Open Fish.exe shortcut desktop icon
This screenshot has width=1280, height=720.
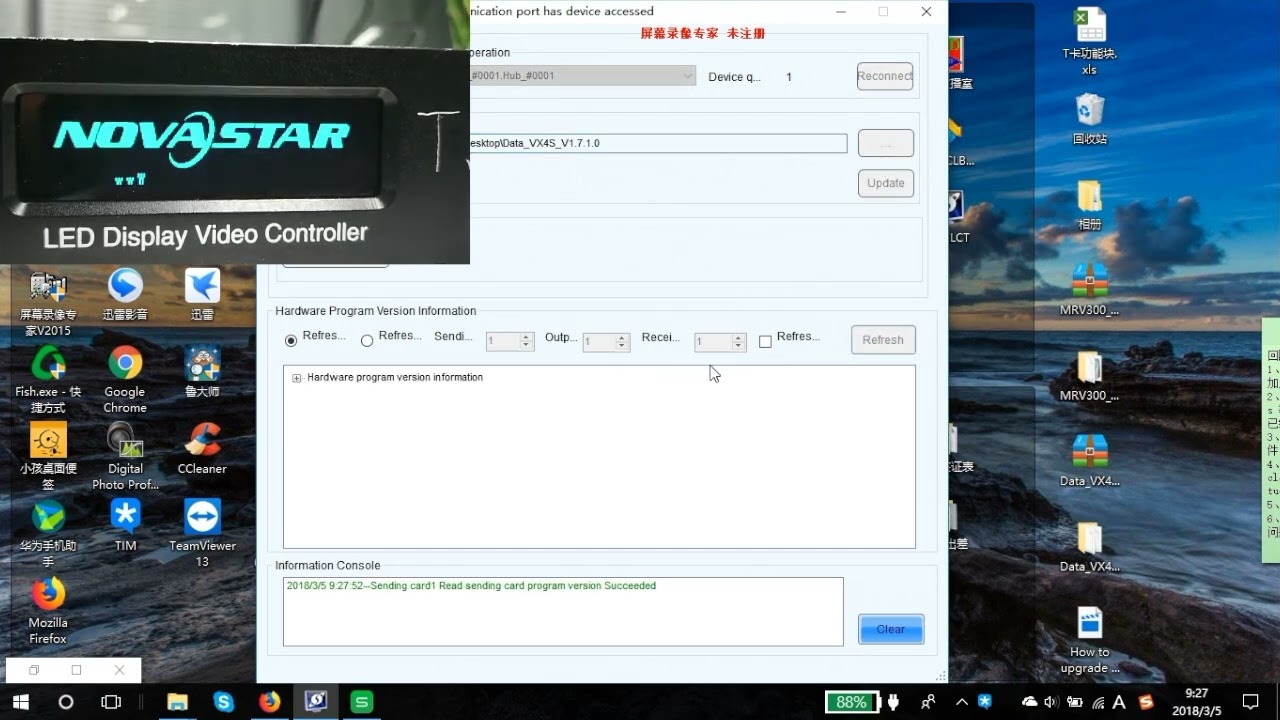[x=47, y=379]
